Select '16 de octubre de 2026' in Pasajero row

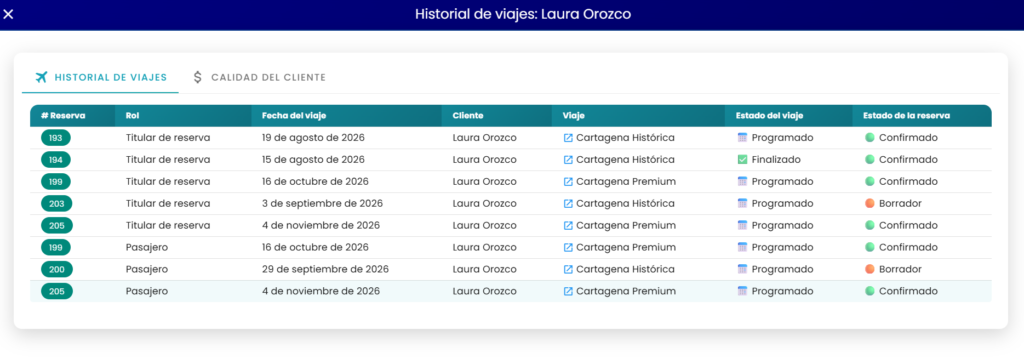[315, 248]
